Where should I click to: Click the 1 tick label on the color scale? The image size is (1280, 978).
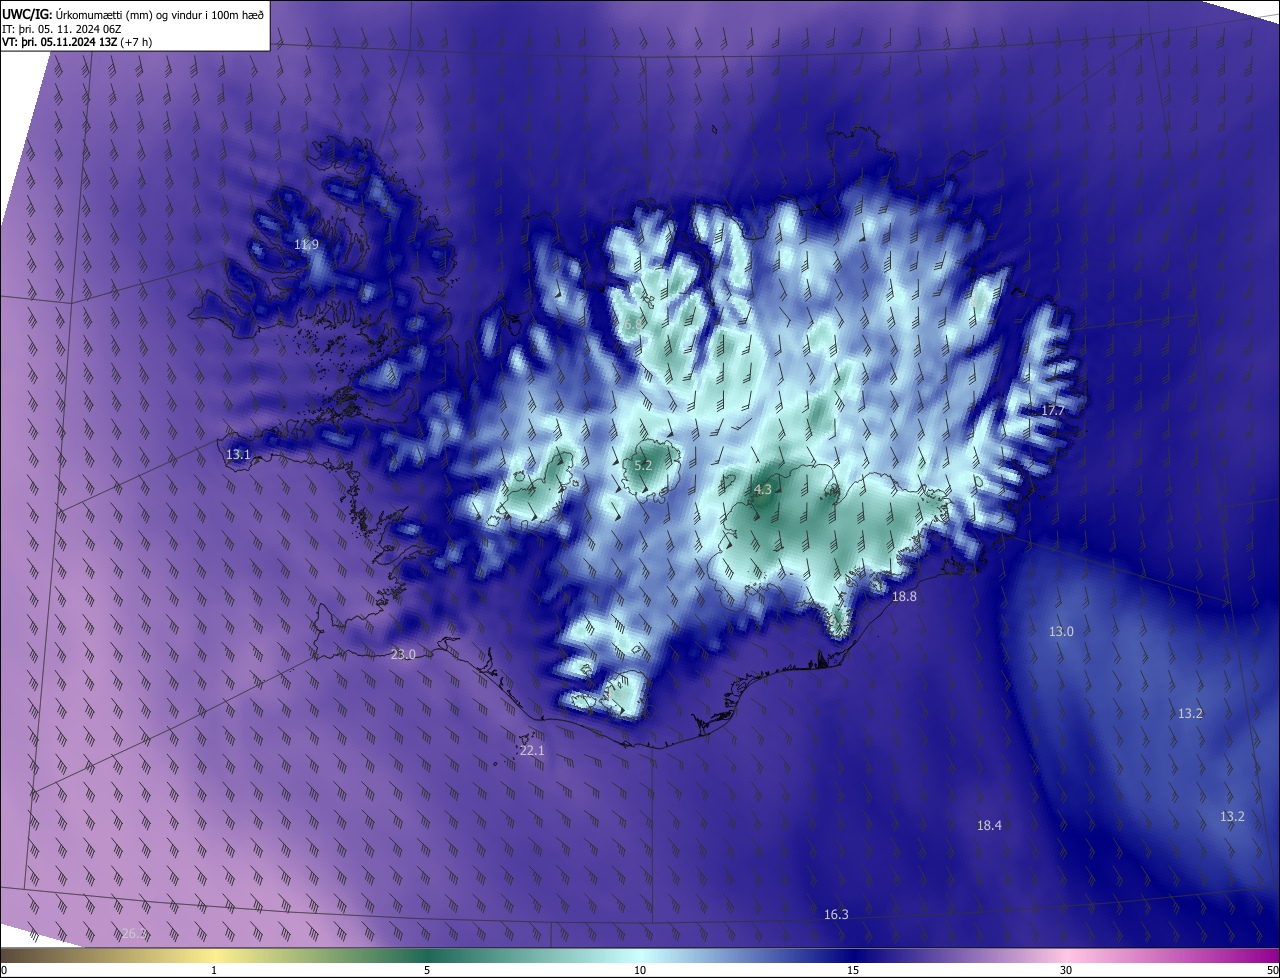[214, 970]
